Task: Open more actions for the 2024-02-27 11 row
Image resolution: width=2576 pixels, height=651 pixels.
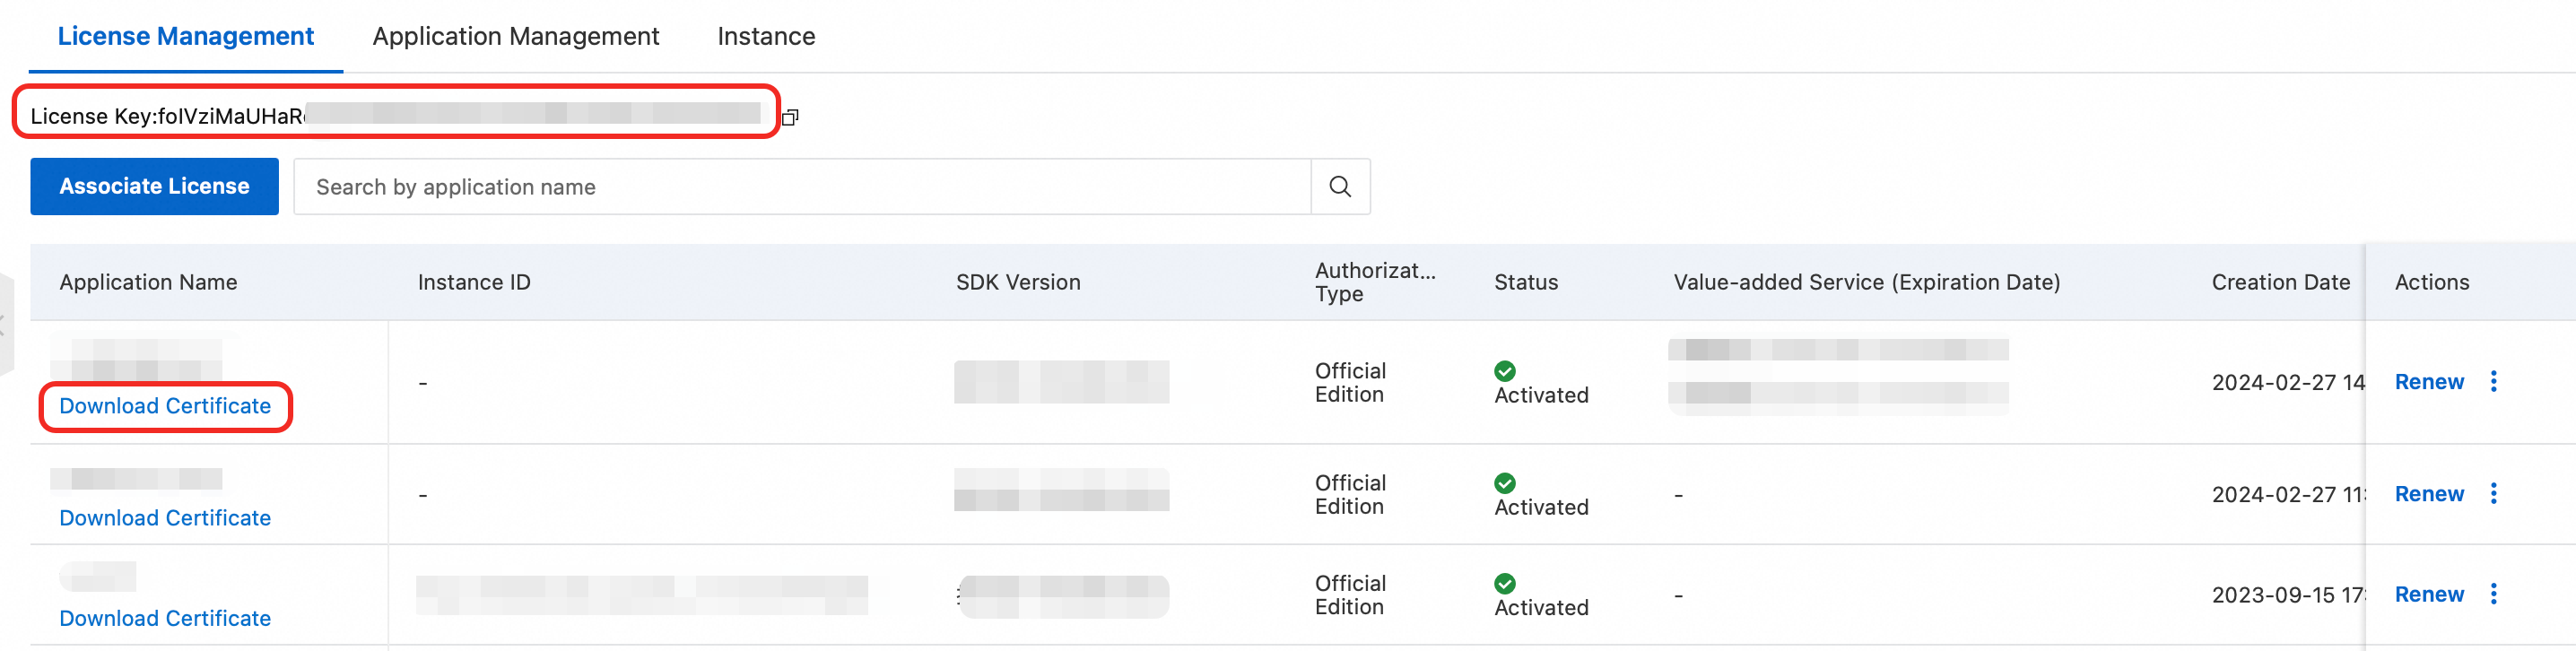Action: click(x=2493, y=493)
